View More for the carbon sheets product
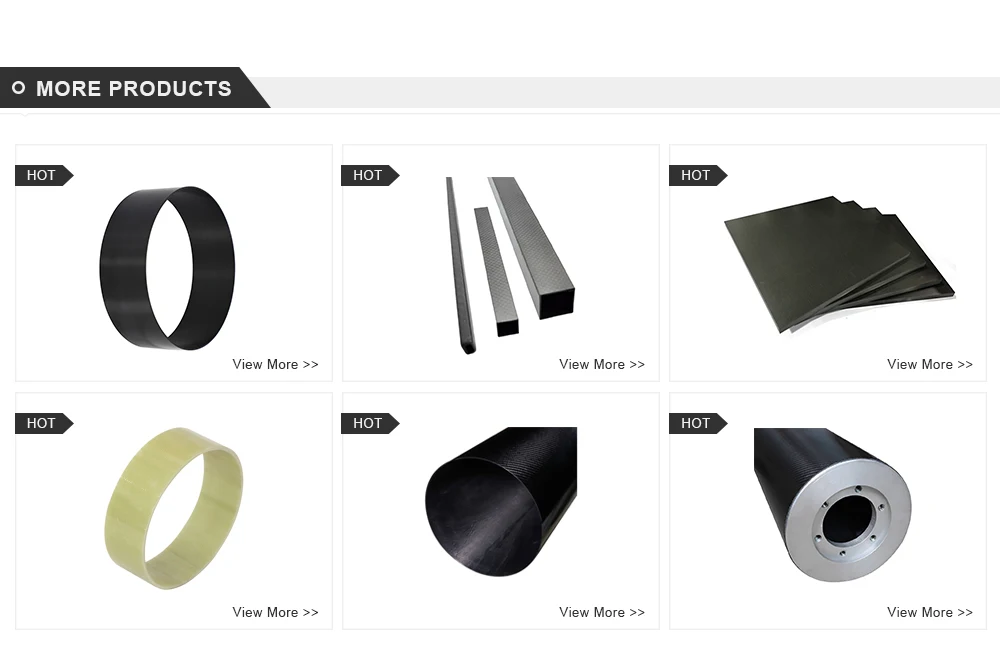 [x=930, y=364]
